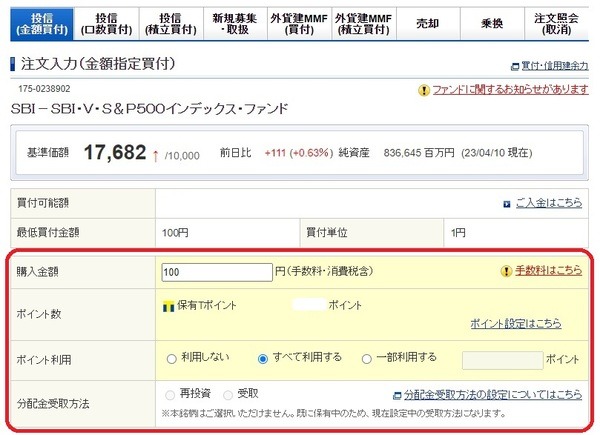Viewport: 600px width, 435px height.
Task: Open ポイント設定はこちら link
Action: click(x=515, y=324)
